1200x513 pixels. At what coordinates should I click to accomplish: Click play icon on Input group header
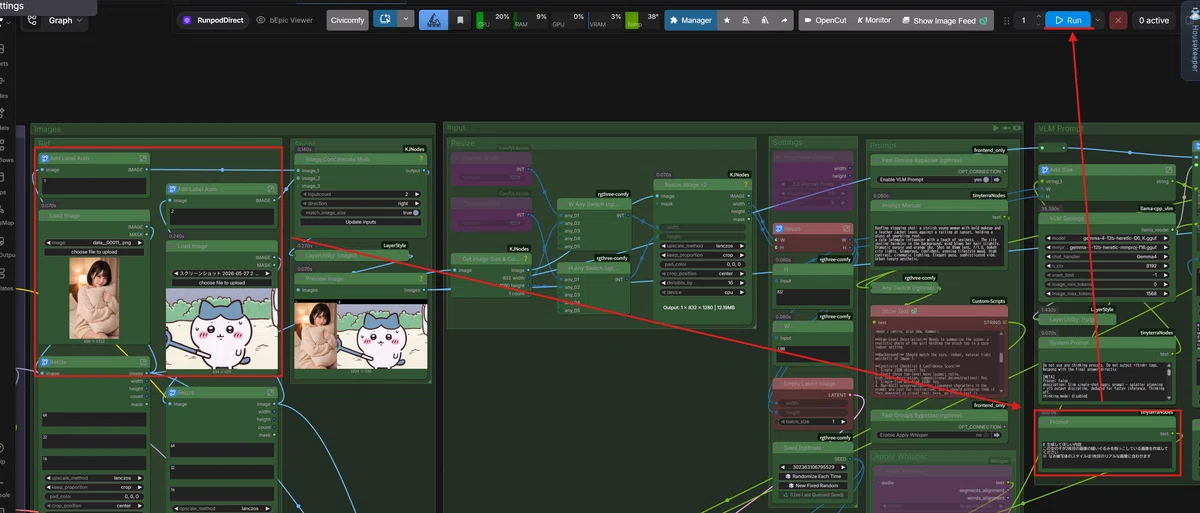tap(996, 128)
